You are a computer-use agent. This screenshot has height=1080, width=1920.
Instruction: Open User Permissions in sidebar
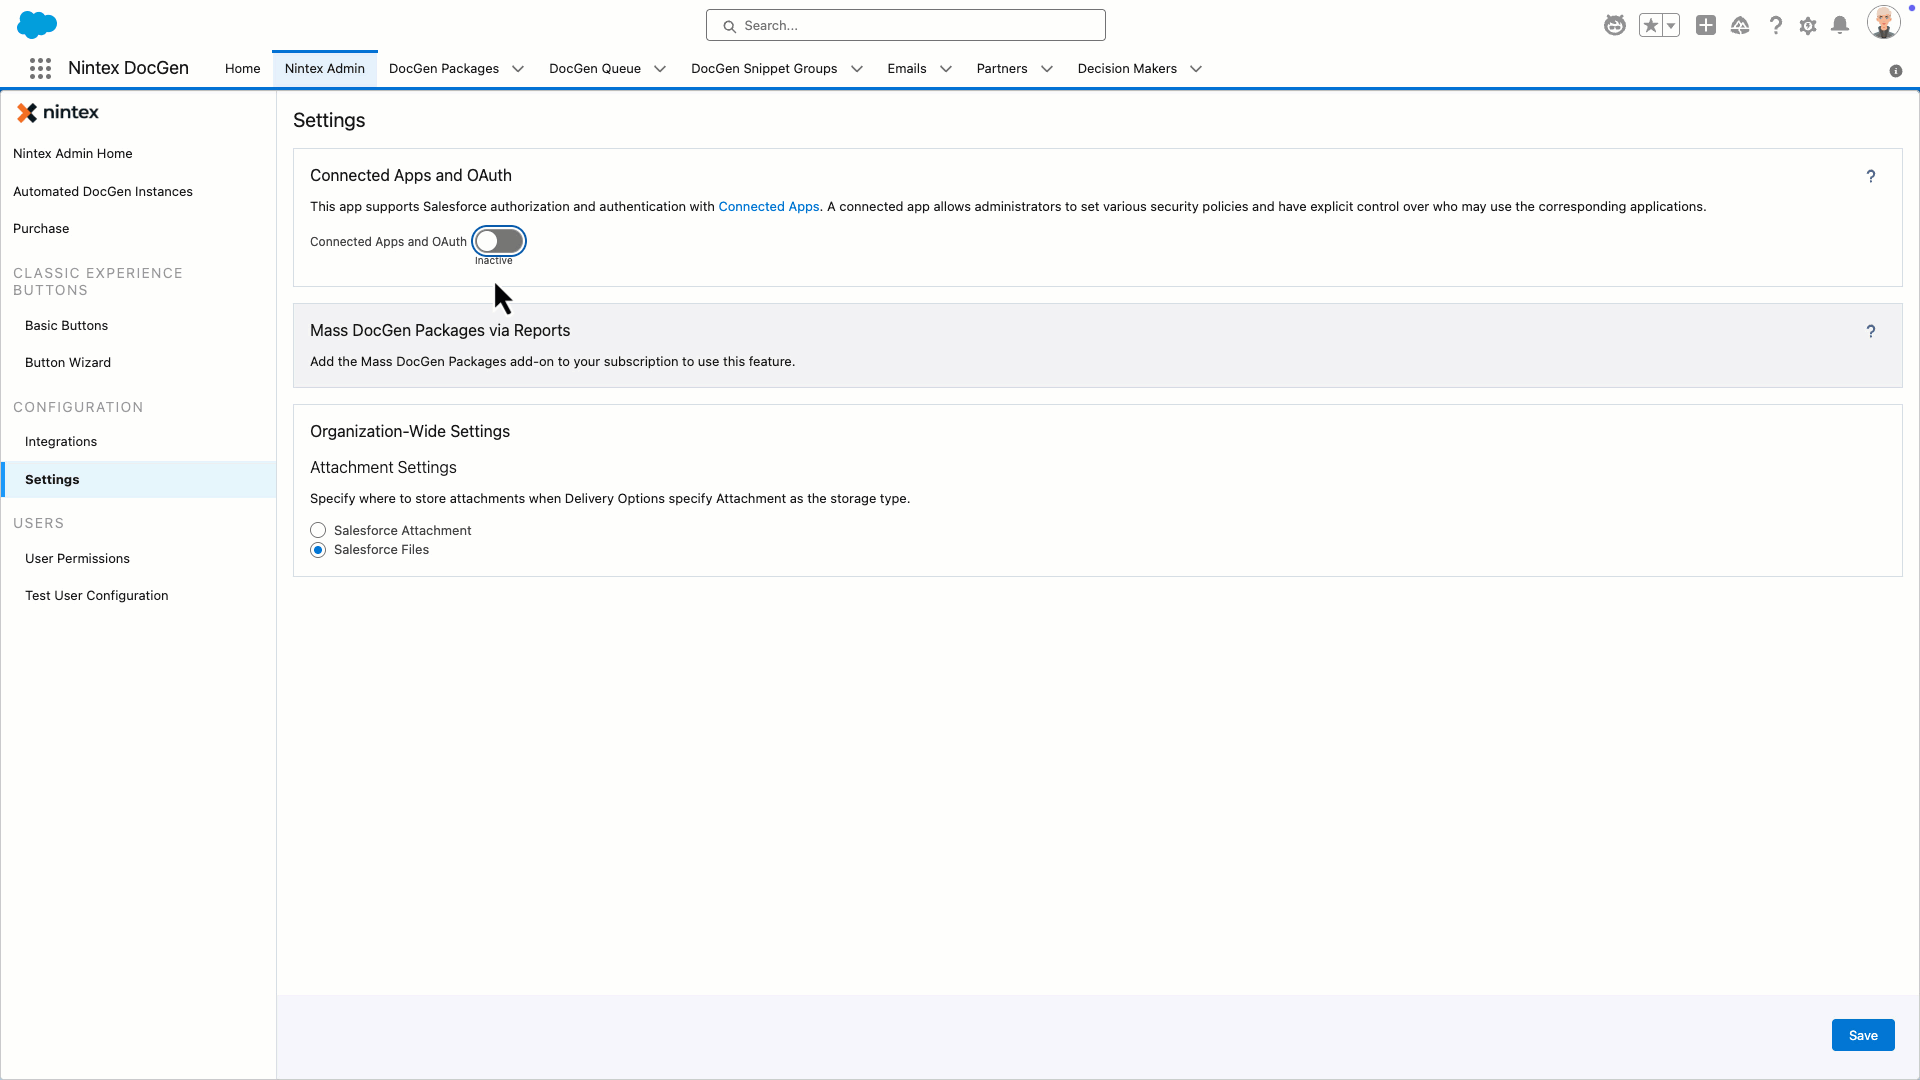pyautogui.click(x=77, y=559)
